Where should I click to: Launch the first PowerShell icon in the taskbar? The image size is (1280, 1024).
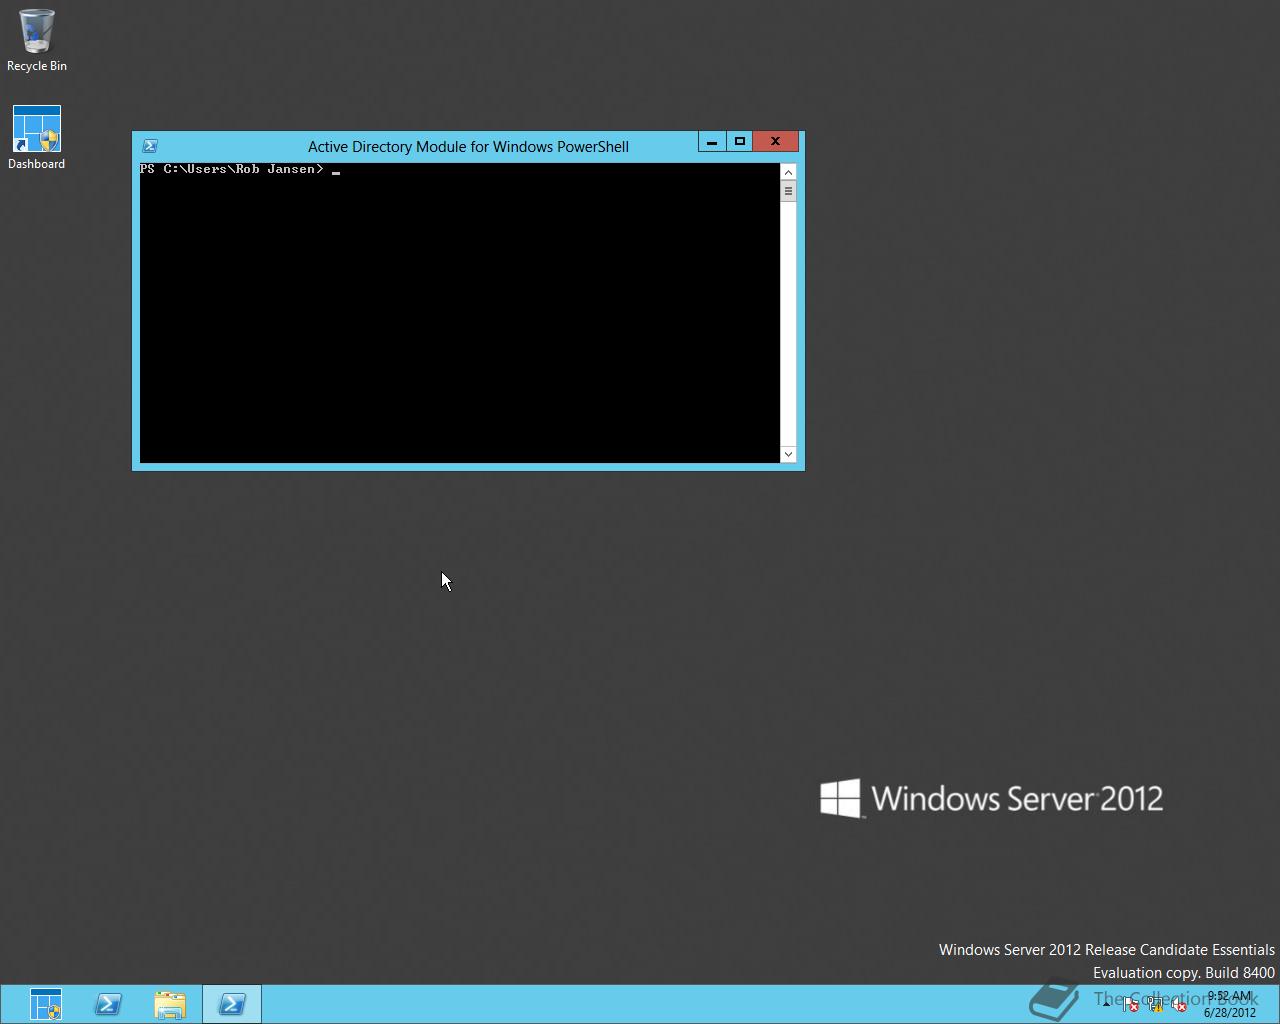[108, 1004]
